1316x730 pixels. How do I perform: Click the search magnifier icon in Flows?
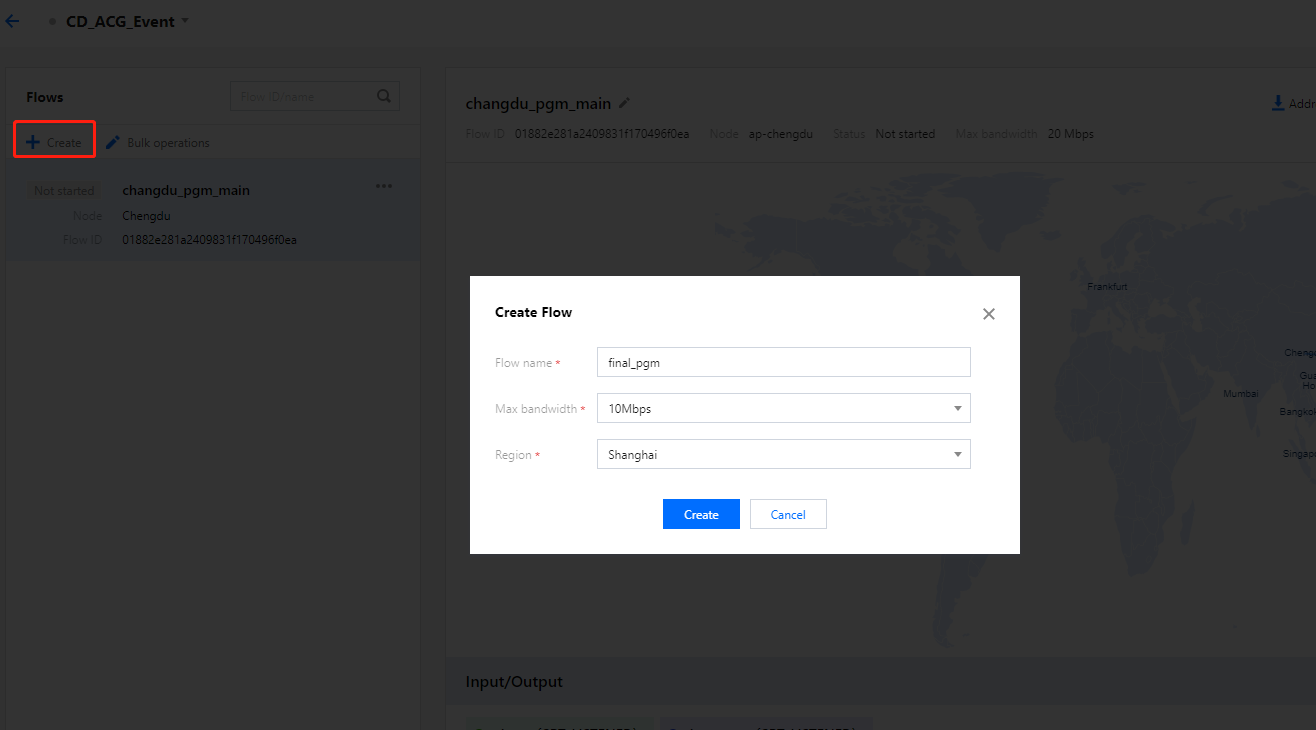tap(384, 96)
